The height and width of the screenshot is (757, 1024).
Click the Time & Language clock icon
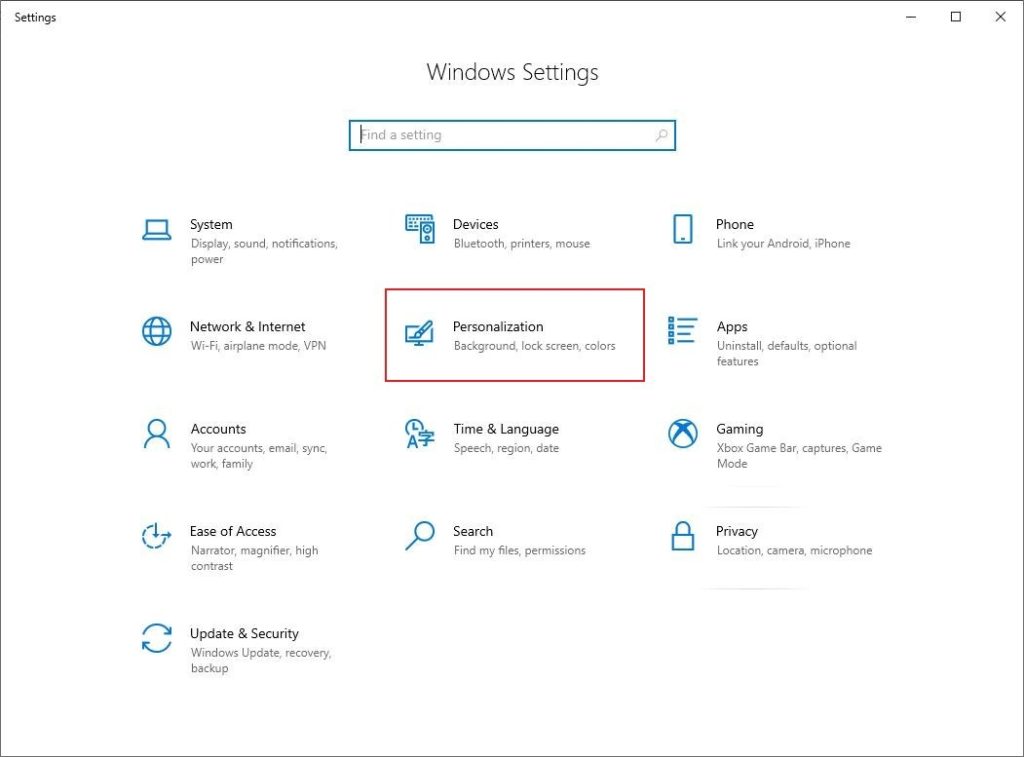(418, 433)
